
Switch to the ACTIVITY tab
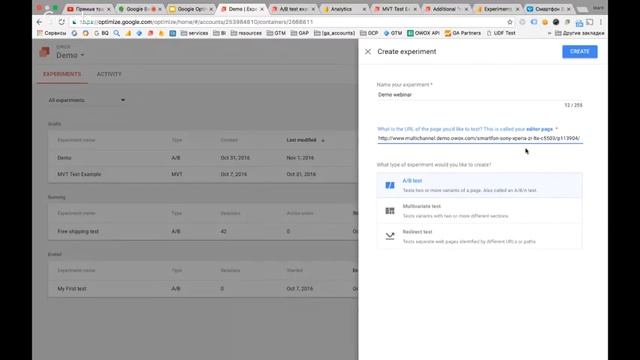(109, 74)
